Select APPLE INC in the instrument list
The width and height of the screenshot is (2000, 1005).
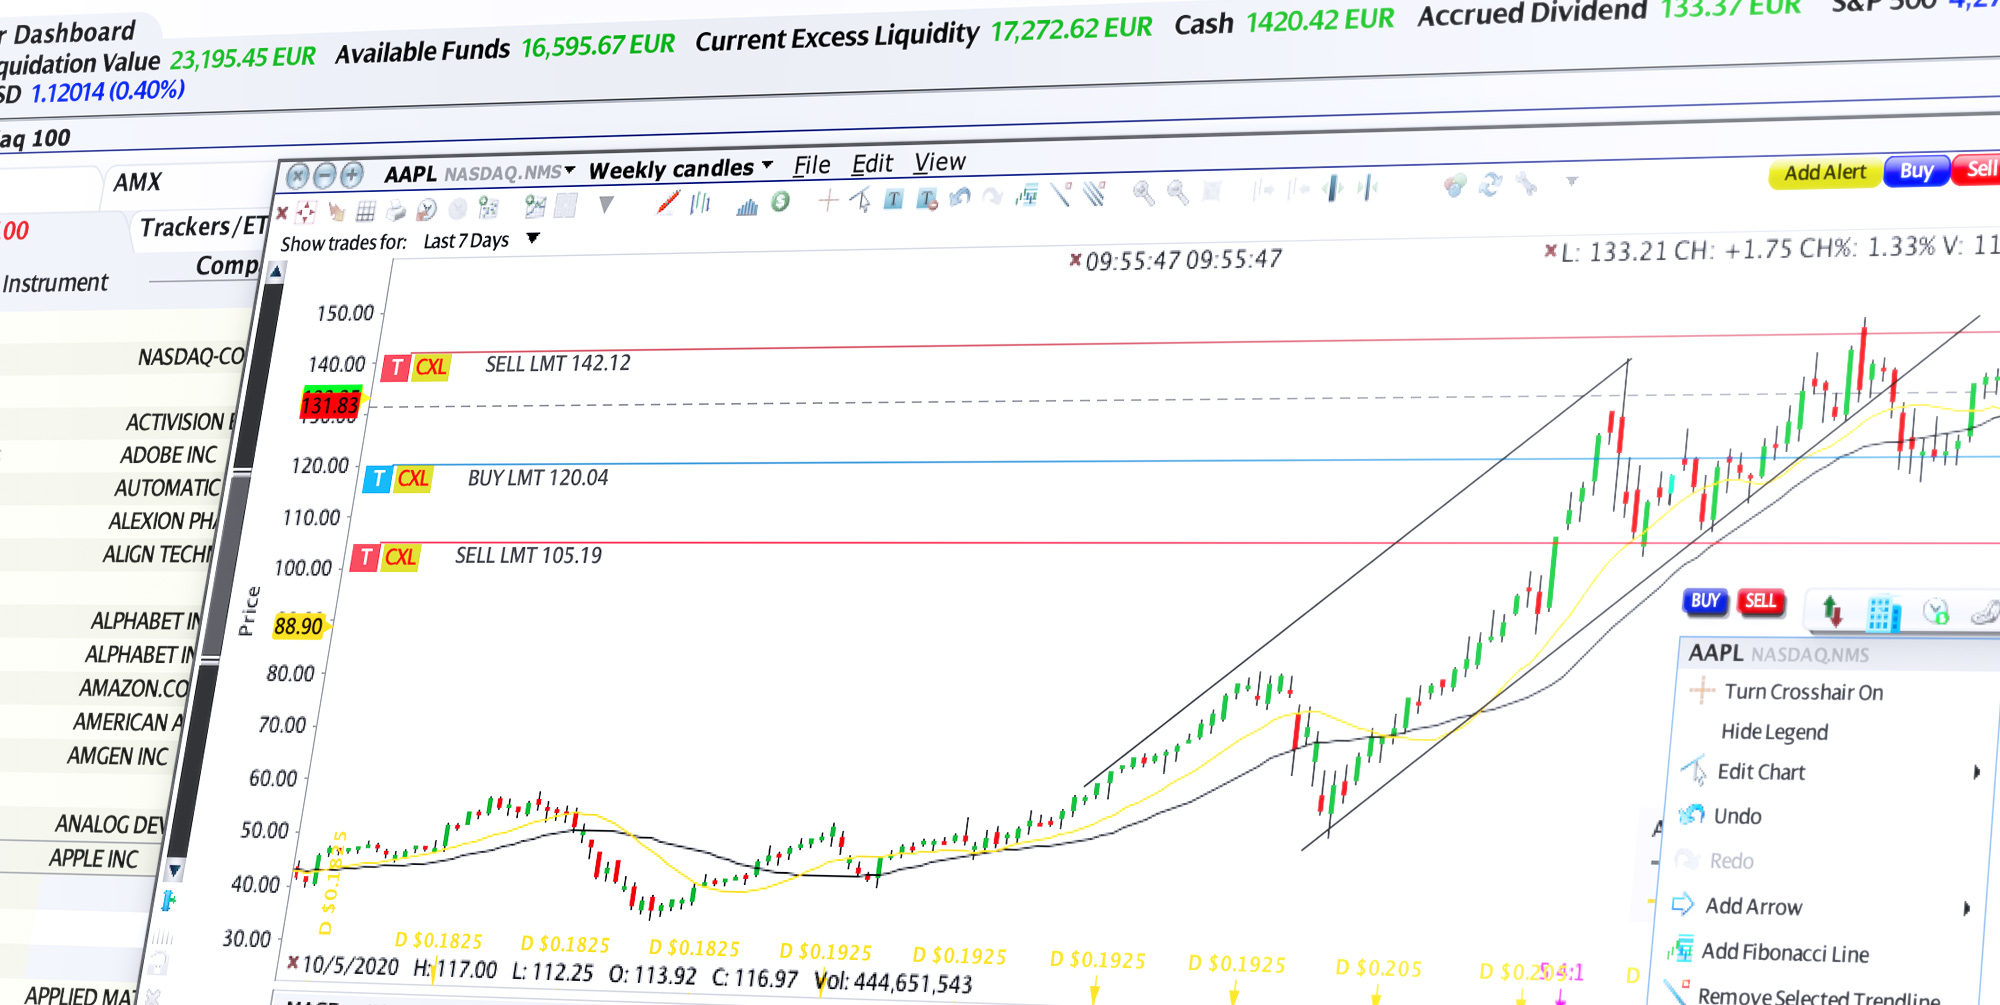point(94,859)
